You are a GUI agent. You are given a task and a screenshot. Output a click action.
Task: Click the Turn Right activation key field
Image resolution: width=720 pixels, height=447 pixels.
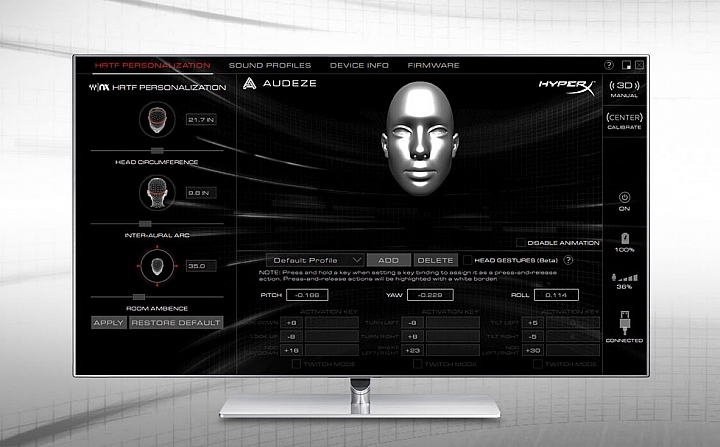453,336
